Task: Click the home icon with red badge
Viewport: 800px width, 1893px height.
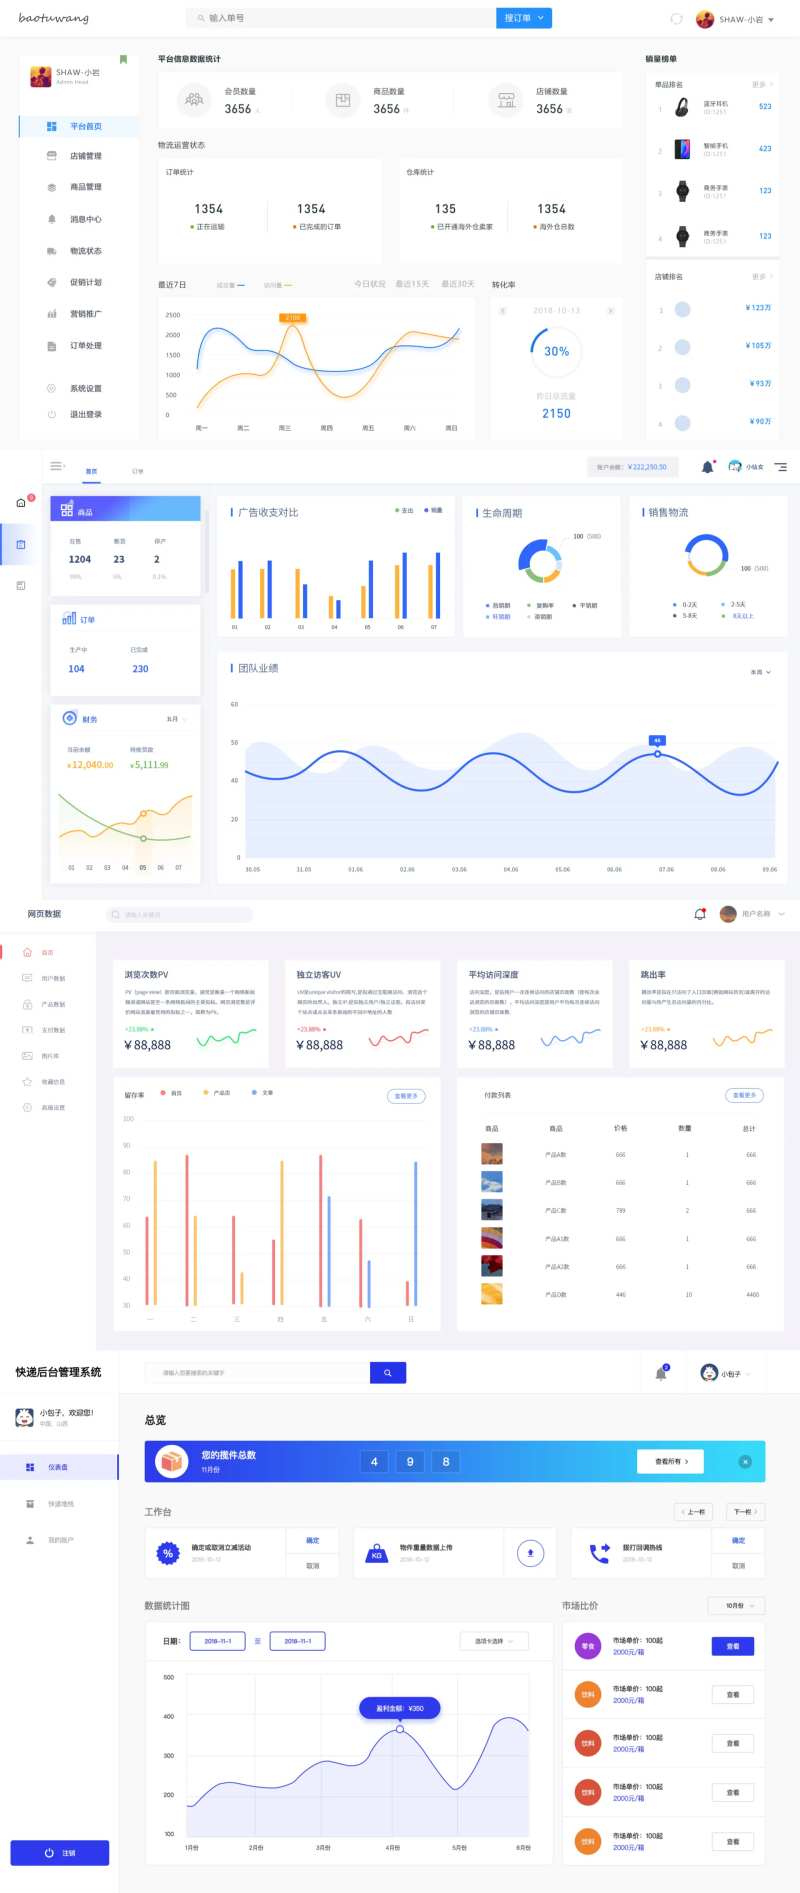Action: coord(21,503)
